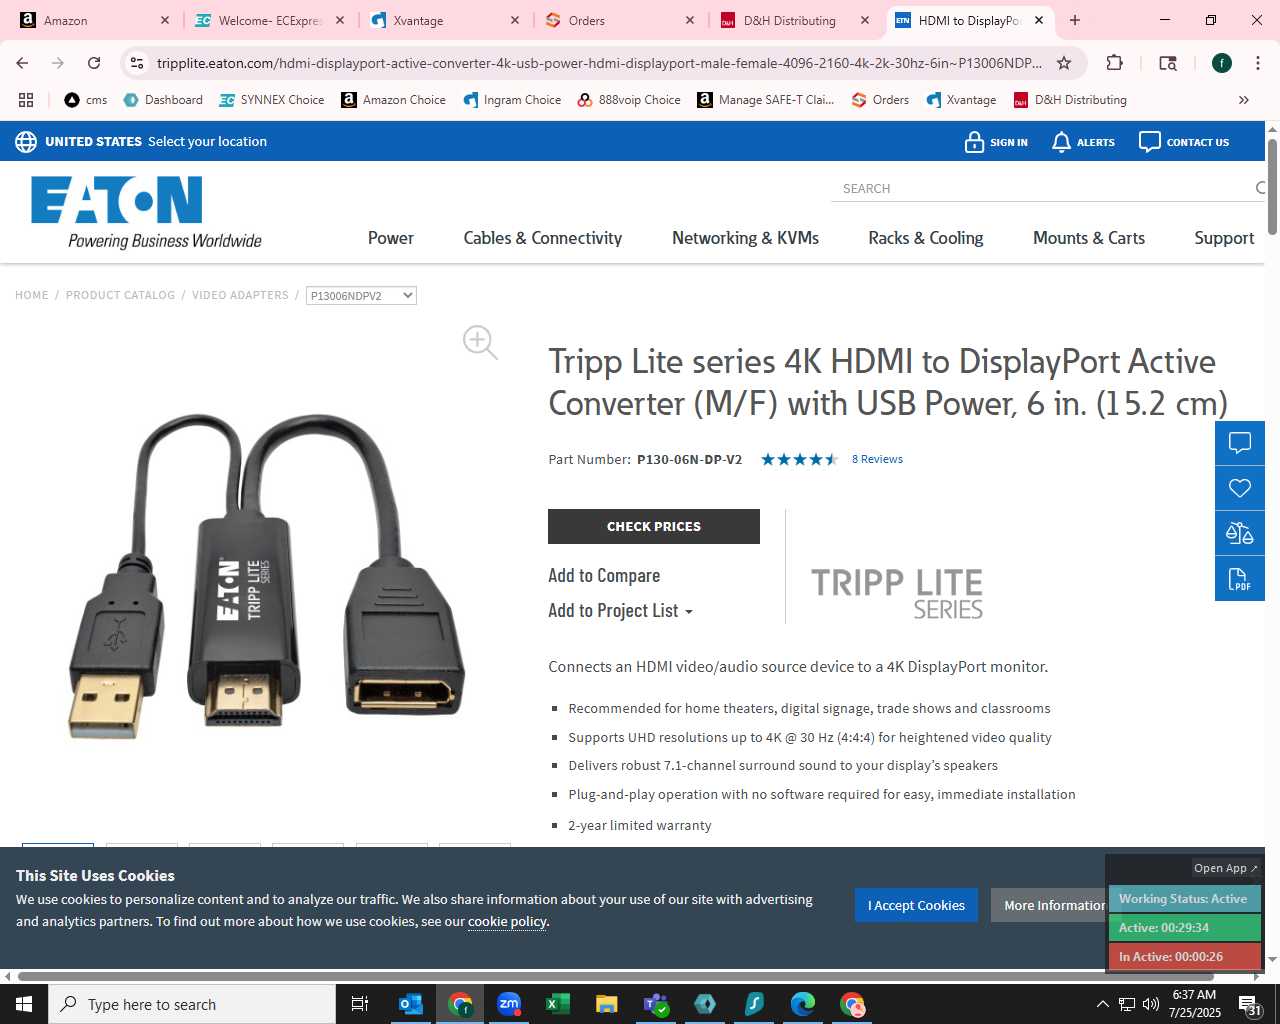Open the Power menu
The image size is (1280, 1024).
(390, 238)
